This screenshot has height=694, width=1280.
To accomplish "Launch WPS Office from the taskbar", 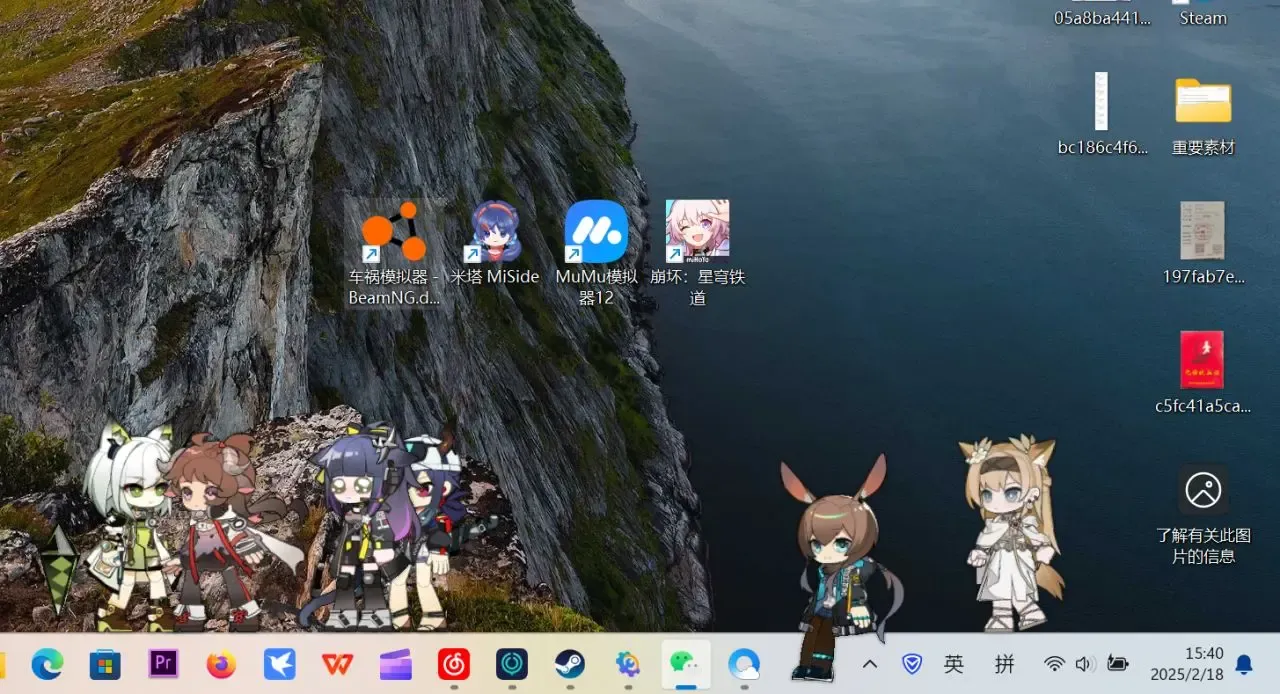I will click(x=337, y=663).
